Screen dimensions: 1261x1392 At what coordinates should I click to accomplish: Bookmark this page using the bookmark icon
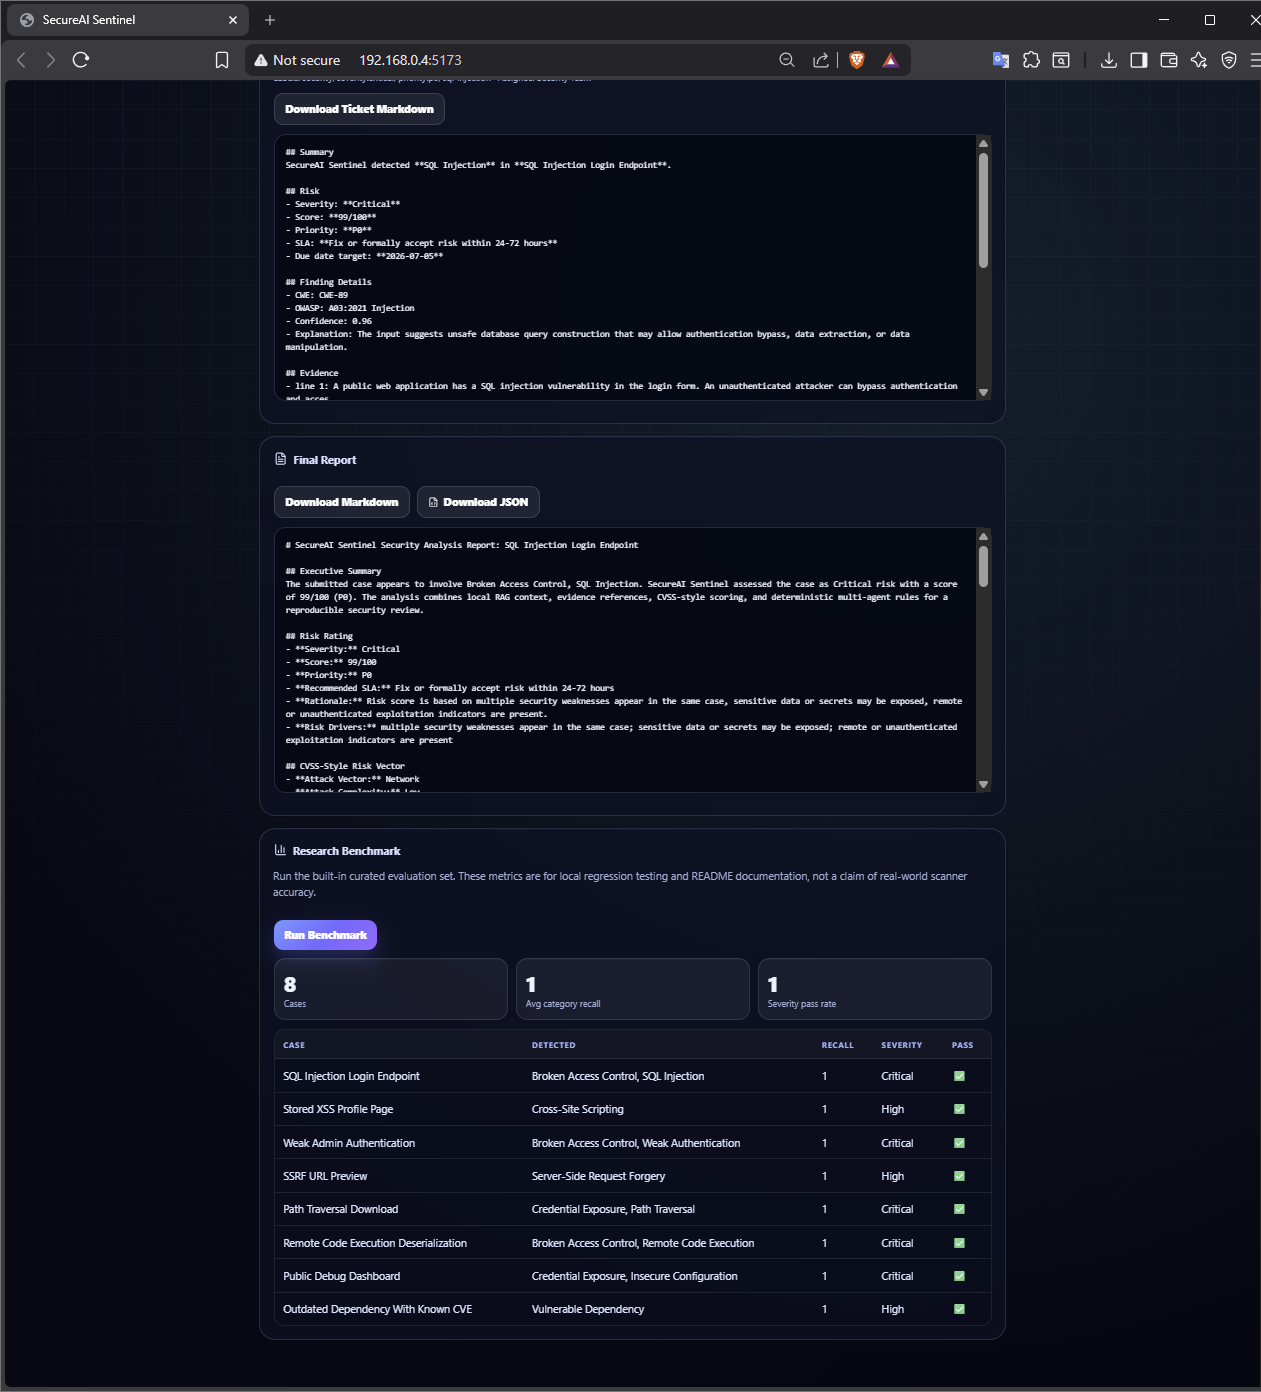[x=222, y=60]
